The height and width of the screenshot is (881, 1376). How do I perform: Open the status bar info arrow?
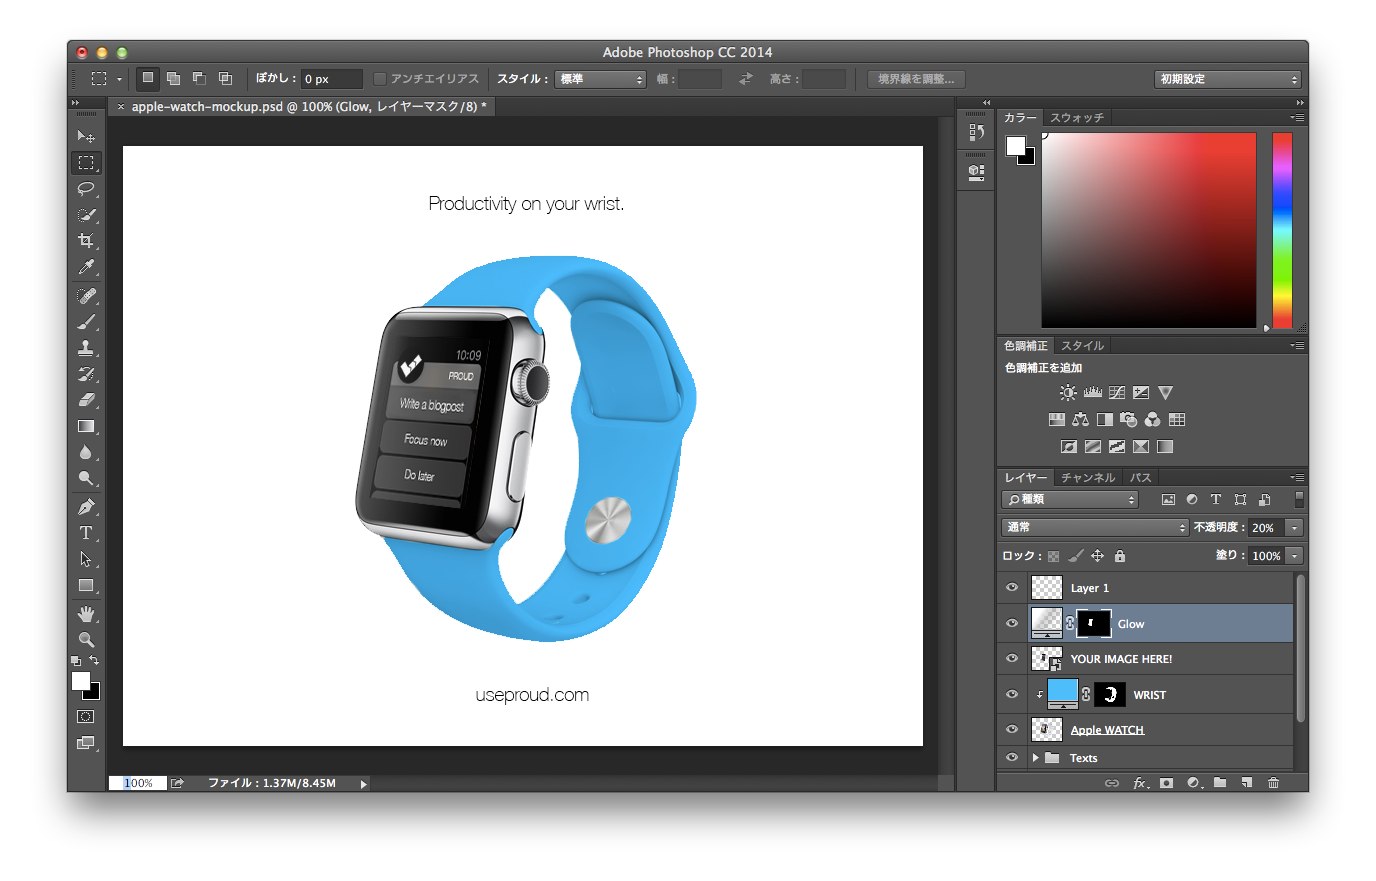pos(364,784)
